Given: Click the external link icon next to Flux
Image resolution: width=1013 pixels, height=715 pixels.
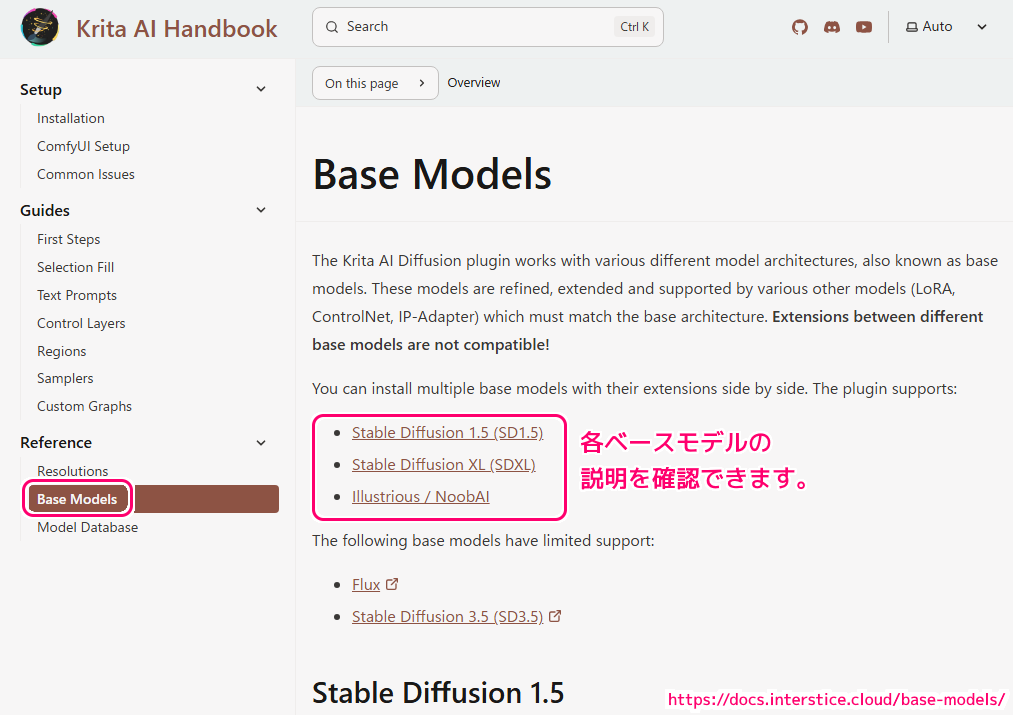Looking at the screenshot, I should (392, 584).
